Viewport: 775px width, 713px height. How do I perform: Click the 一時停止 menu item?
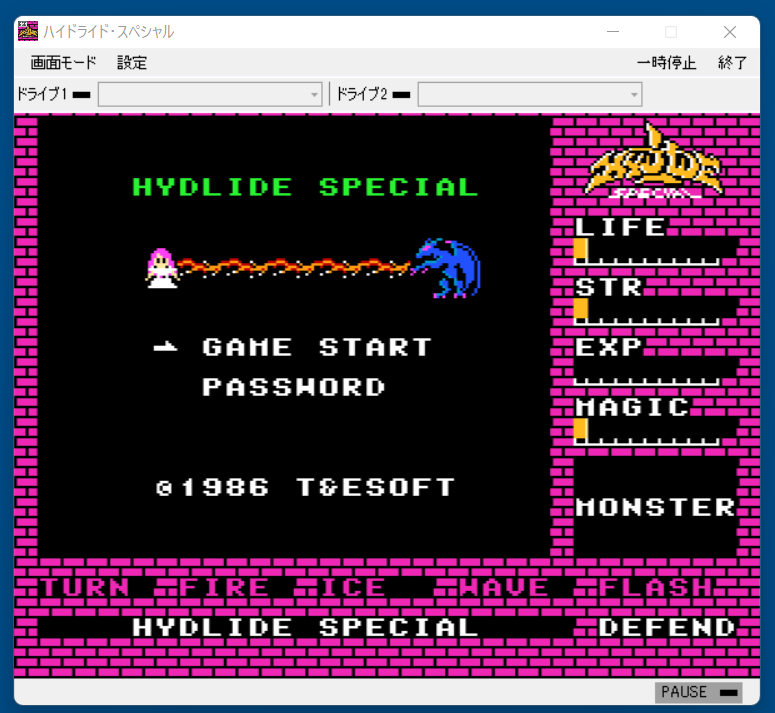pos(666,63)
